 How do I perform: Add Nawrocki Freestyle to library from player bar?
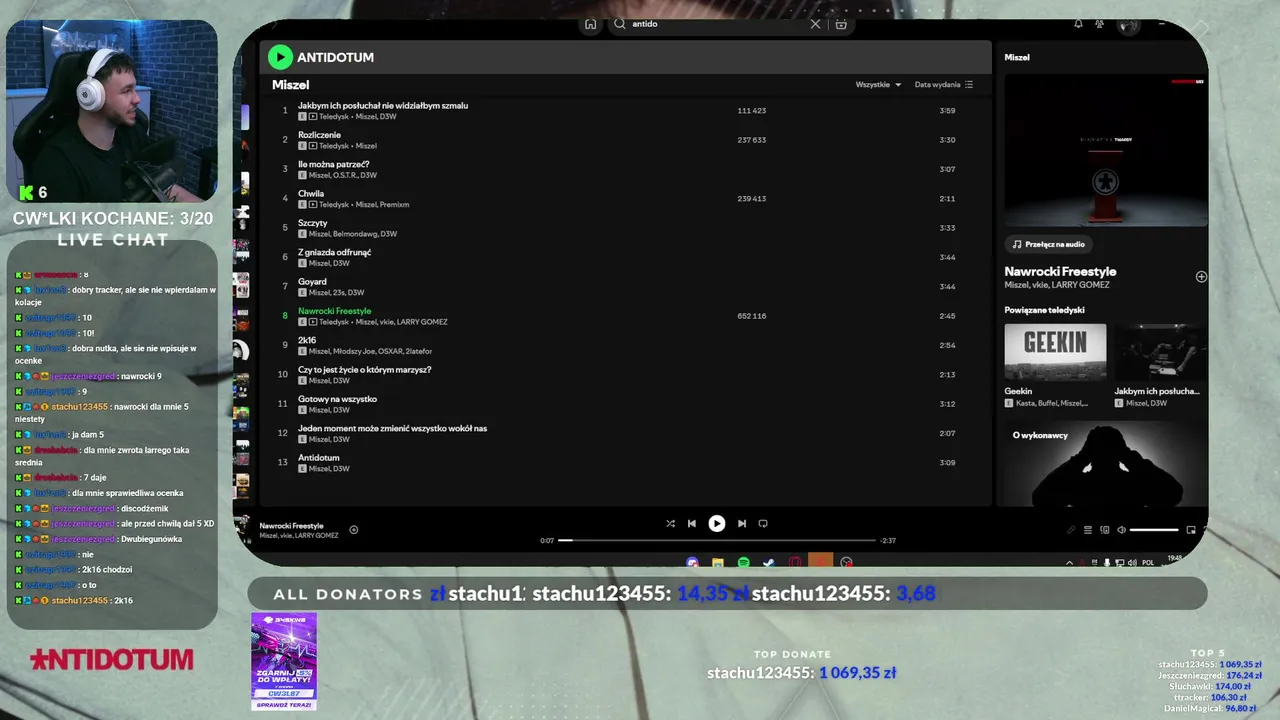[353, 530]
